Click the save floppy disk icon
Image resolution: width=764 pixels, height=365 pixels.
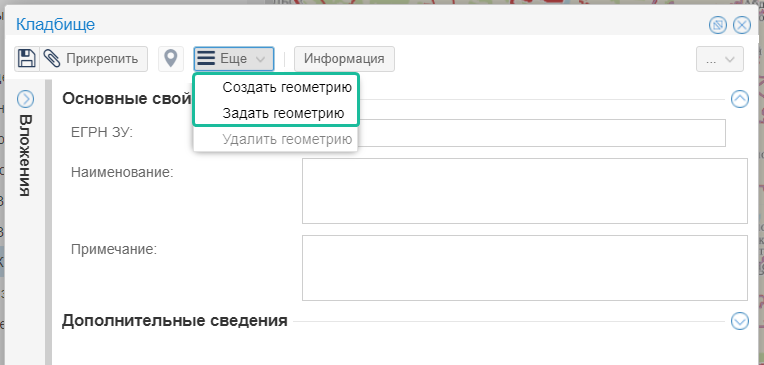27,59
